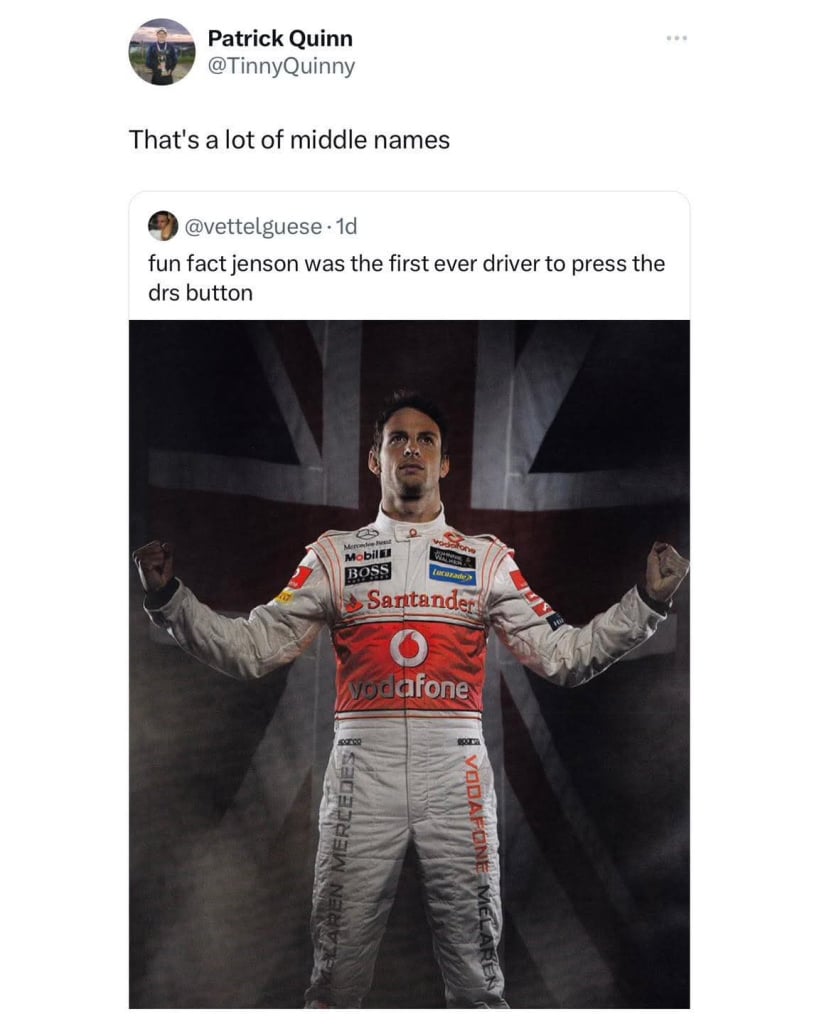Screen dimensions: 819x1024
Task: Click the white vodafone wordmark on the suit
Action: [410, 689]
